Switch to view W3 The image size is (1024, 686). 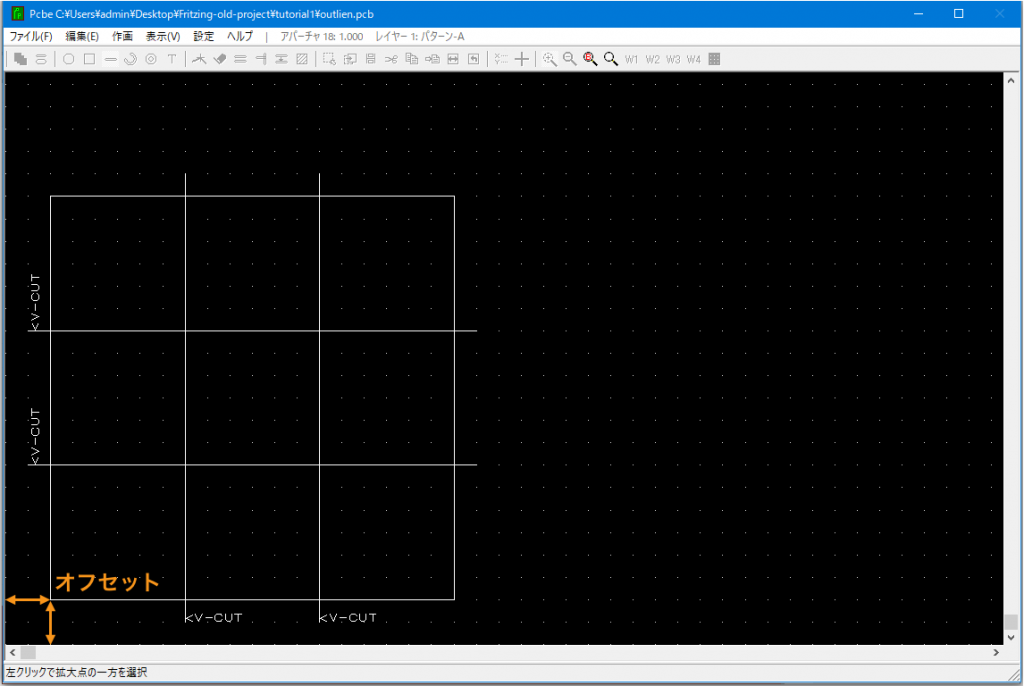coord(673,59)
